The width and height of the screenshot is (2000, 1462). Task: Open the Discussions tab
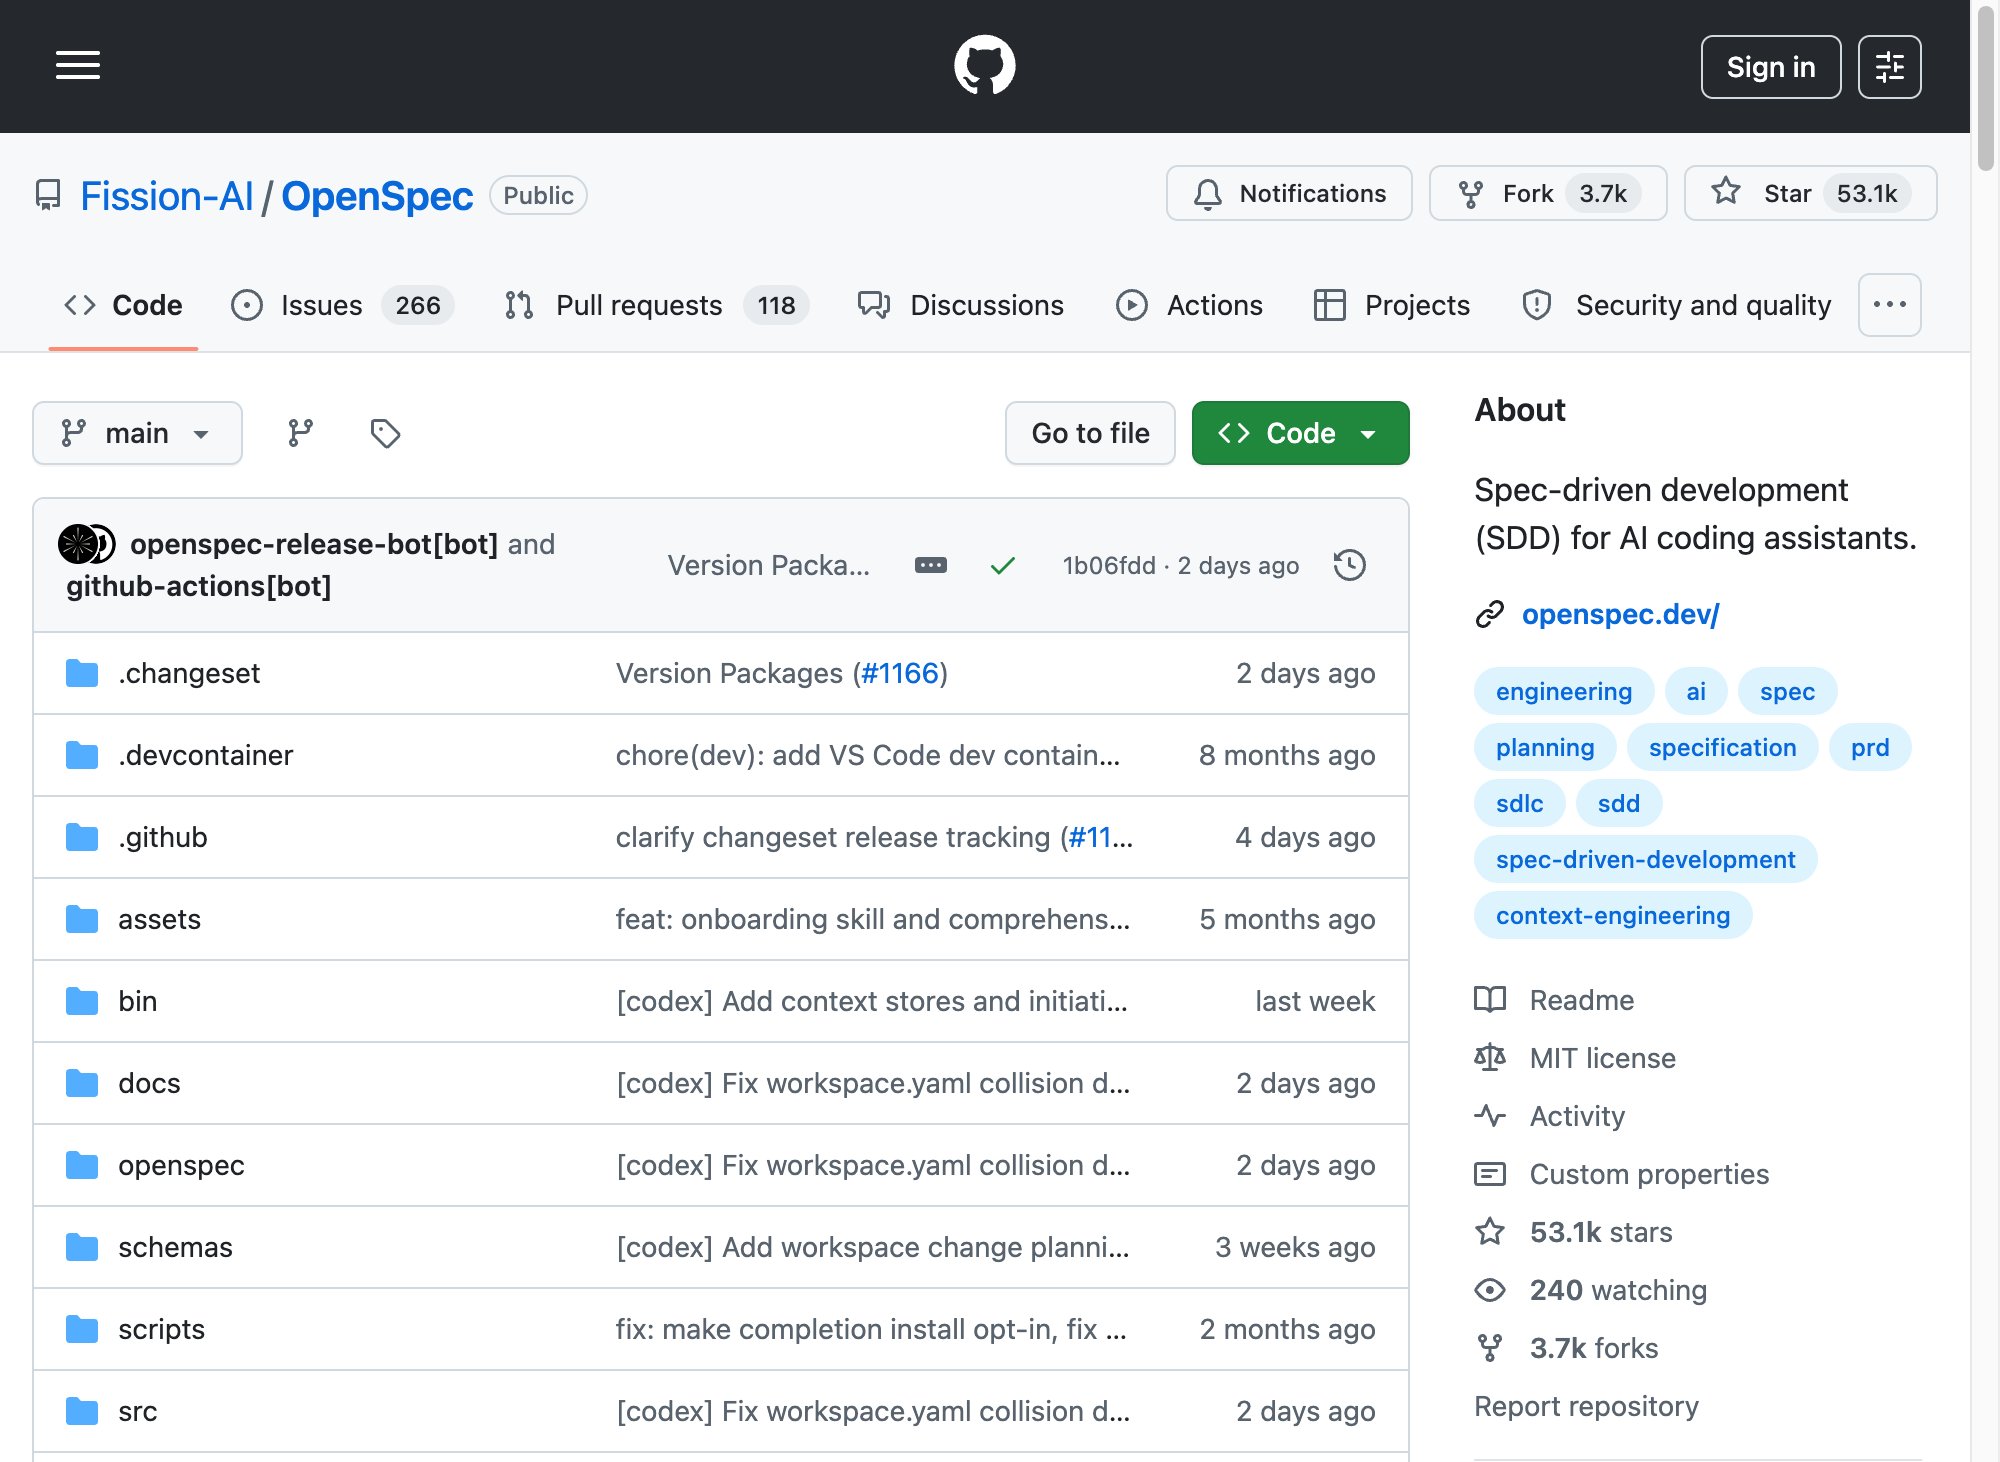tap(961, 305)
